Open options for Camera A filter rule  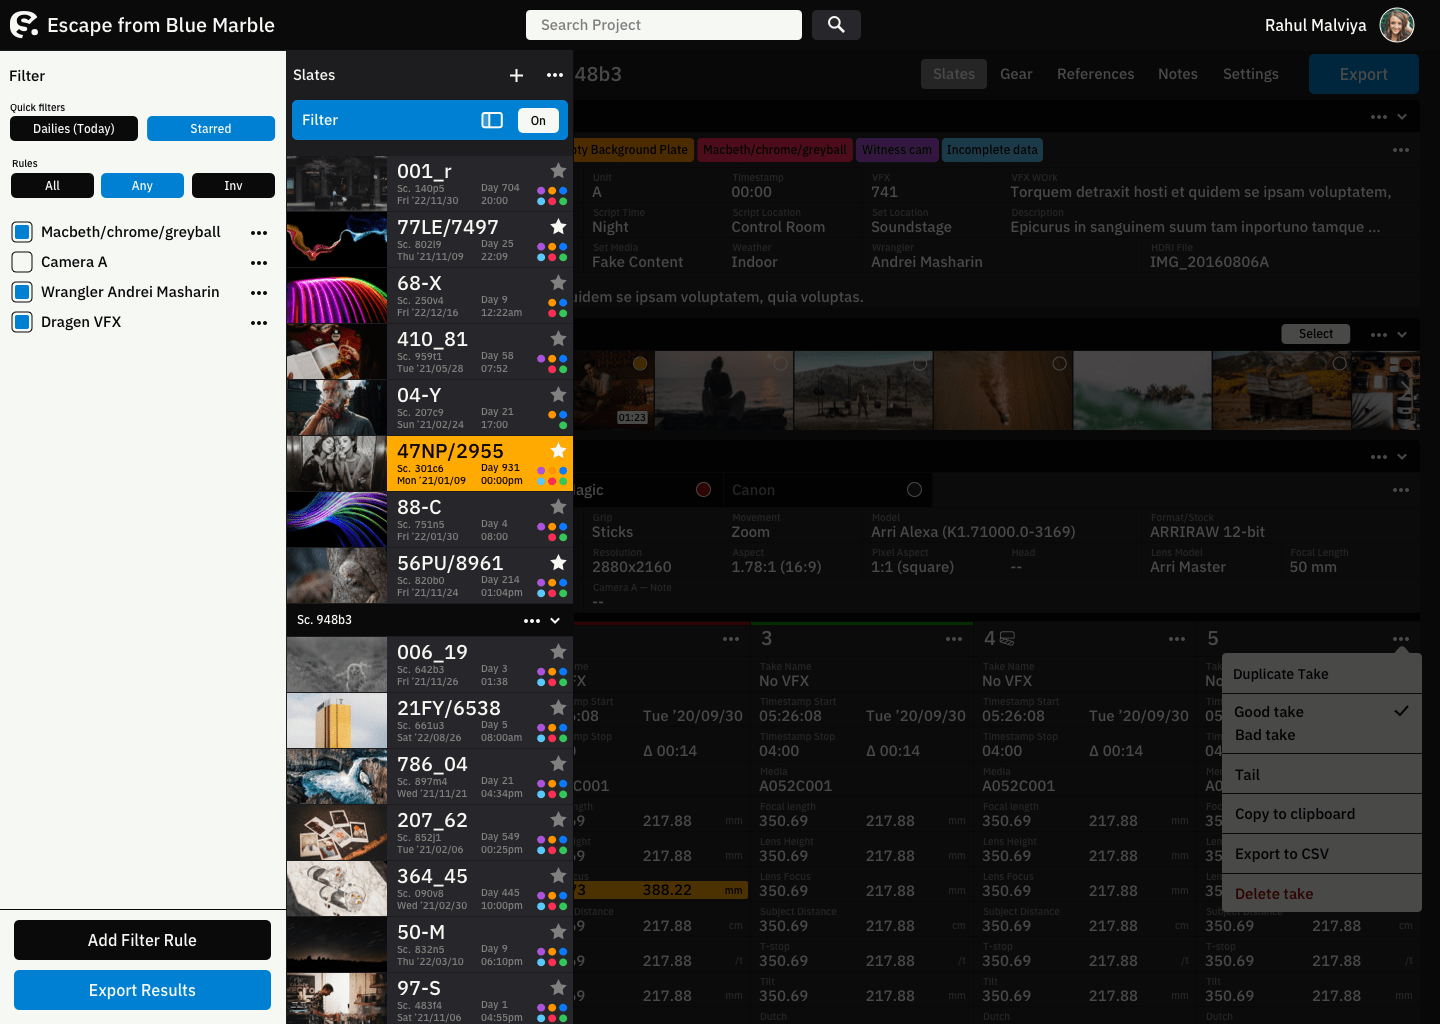259,262
